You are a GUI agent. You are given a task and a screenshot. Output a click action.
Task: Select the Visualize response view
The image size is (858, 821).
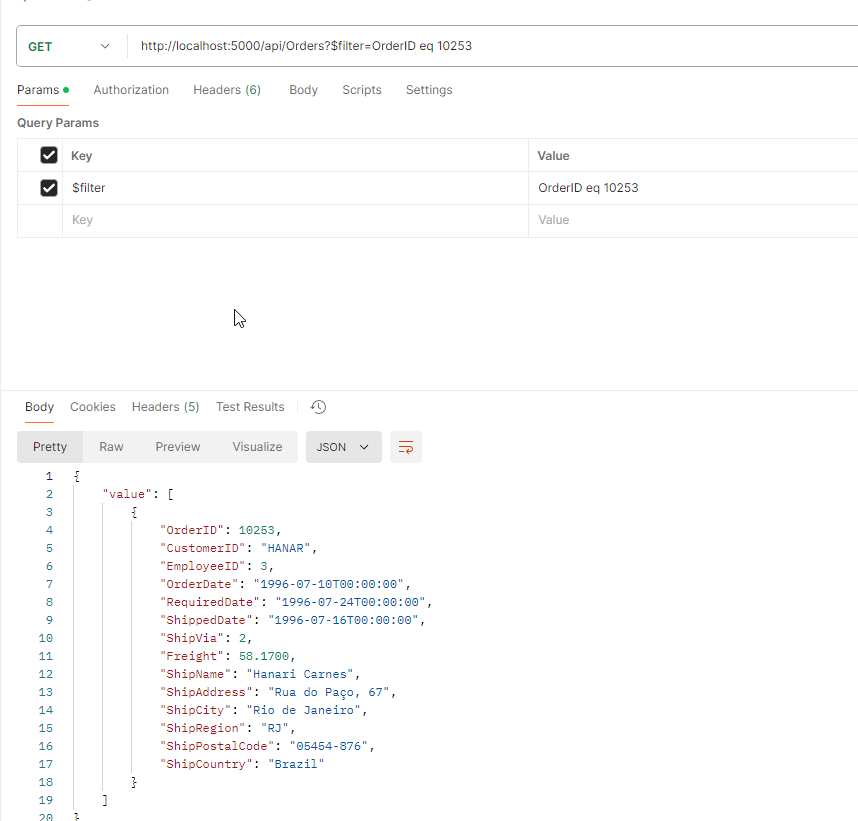coord(257,447)
